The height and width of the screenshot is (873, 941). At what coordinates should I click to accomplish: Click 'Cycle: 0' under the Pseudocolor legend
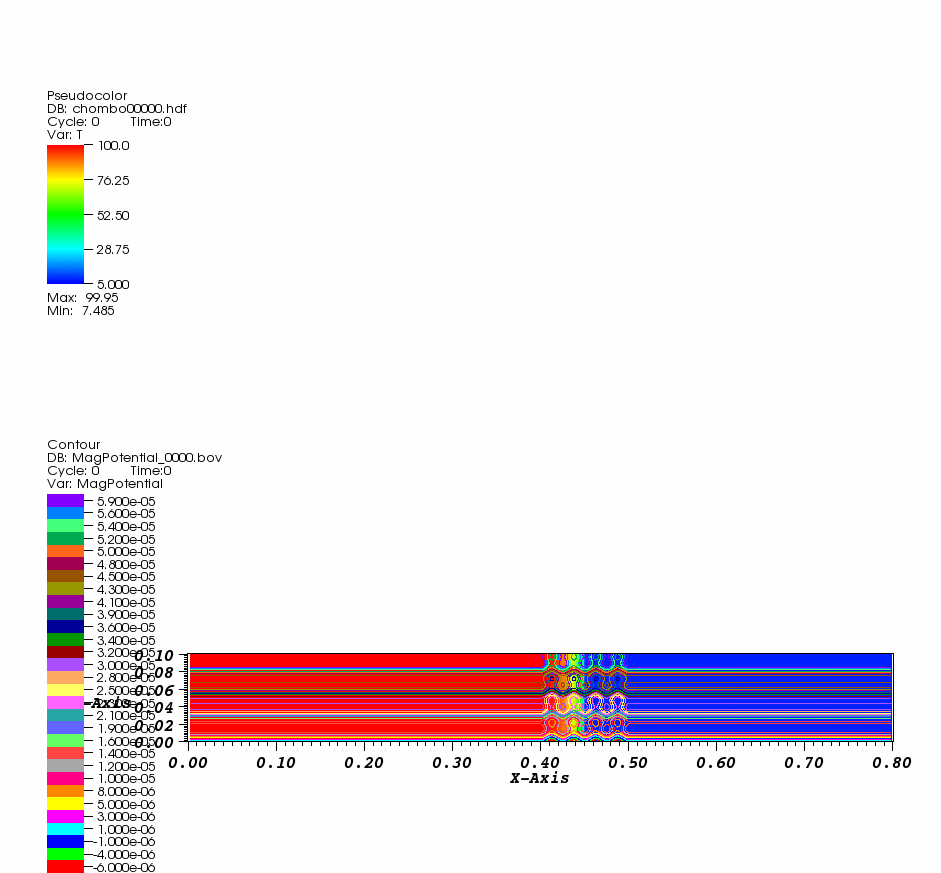(x=73, y=122)
